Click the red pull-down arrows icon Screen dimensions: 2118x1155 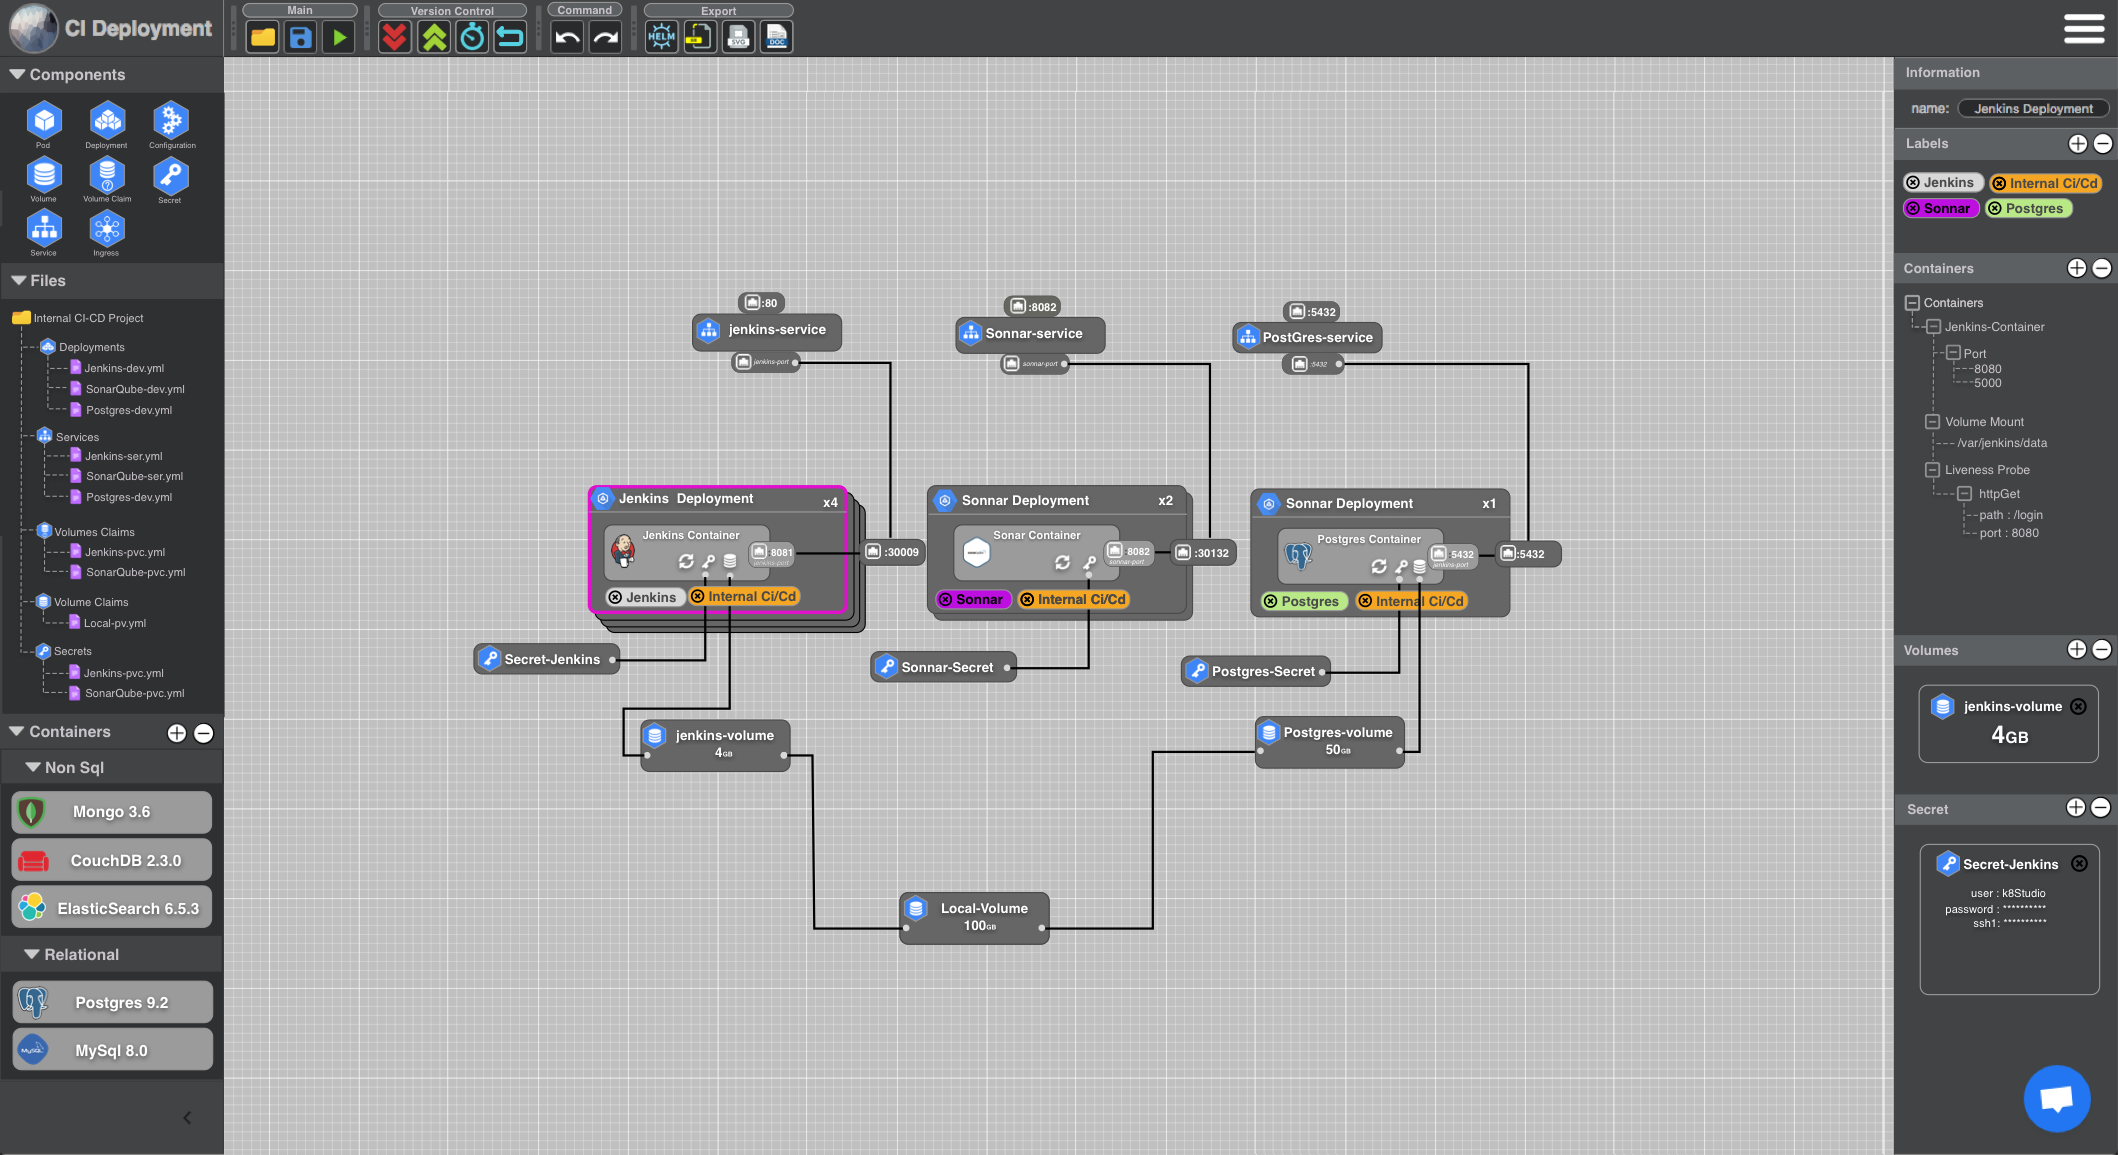395,38
